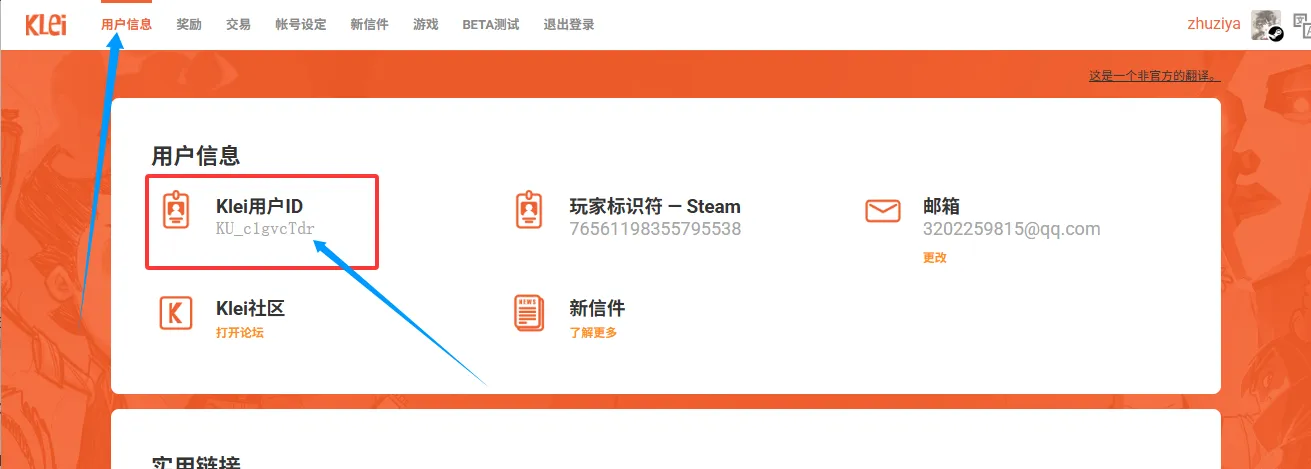The height and width of the screenshot is (469, 1311).
Task: Open the 用户信息 tab
Action: point(126,25)
